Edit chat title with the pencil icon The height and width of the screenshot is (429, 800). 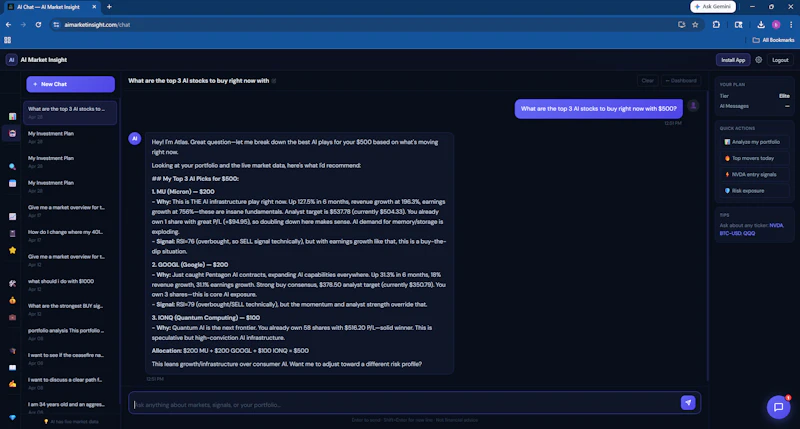coord(274,81)
